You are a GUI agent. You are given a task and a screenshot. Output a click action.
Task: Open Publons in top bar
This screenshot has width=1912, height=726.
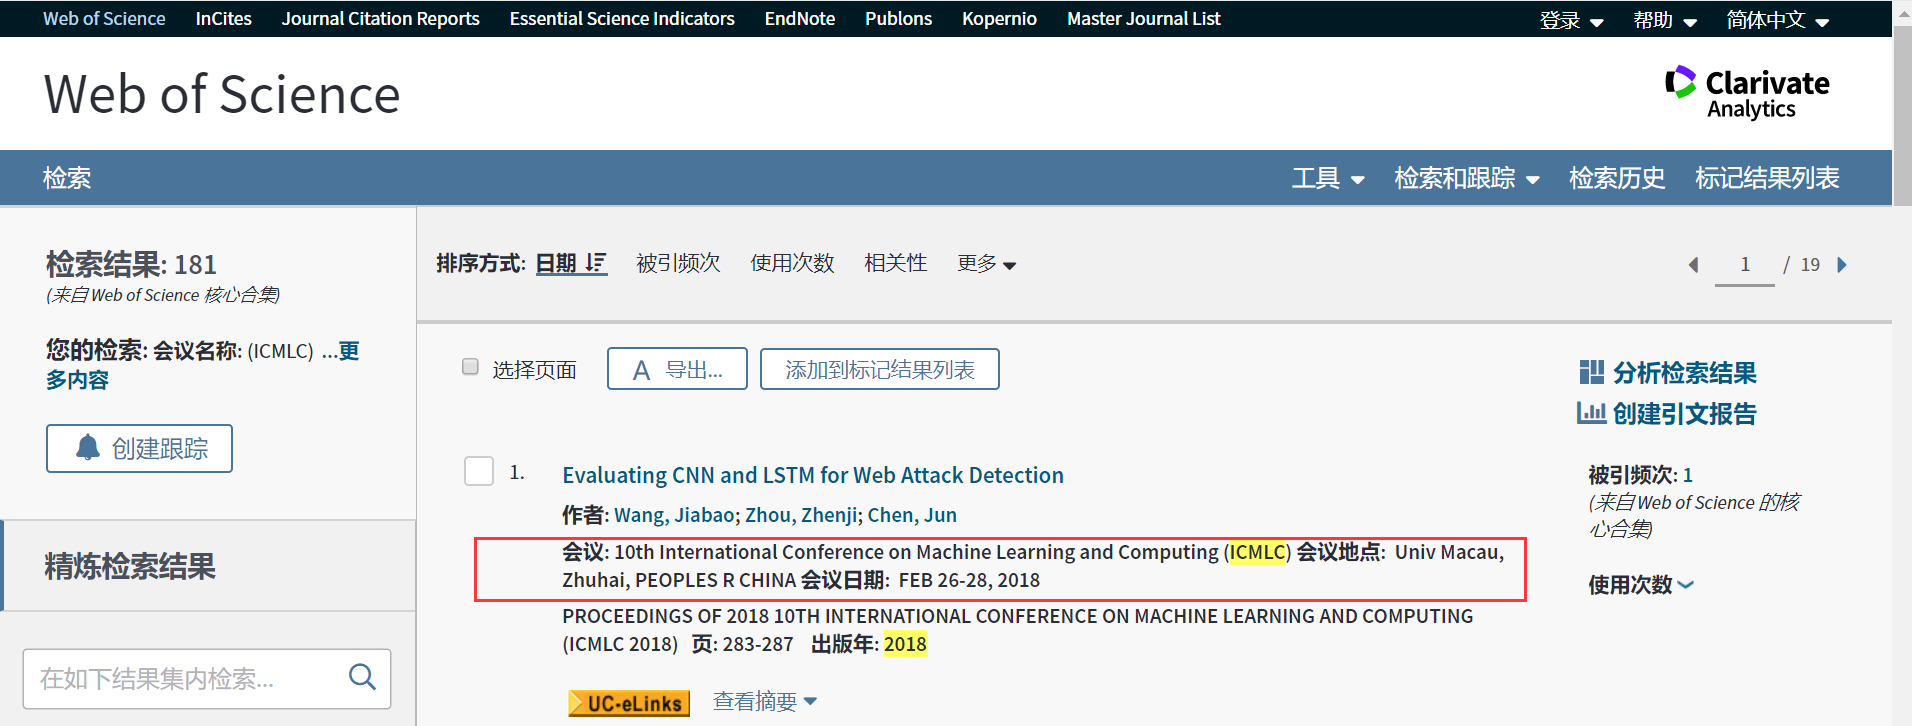click(x=898, y=19)
